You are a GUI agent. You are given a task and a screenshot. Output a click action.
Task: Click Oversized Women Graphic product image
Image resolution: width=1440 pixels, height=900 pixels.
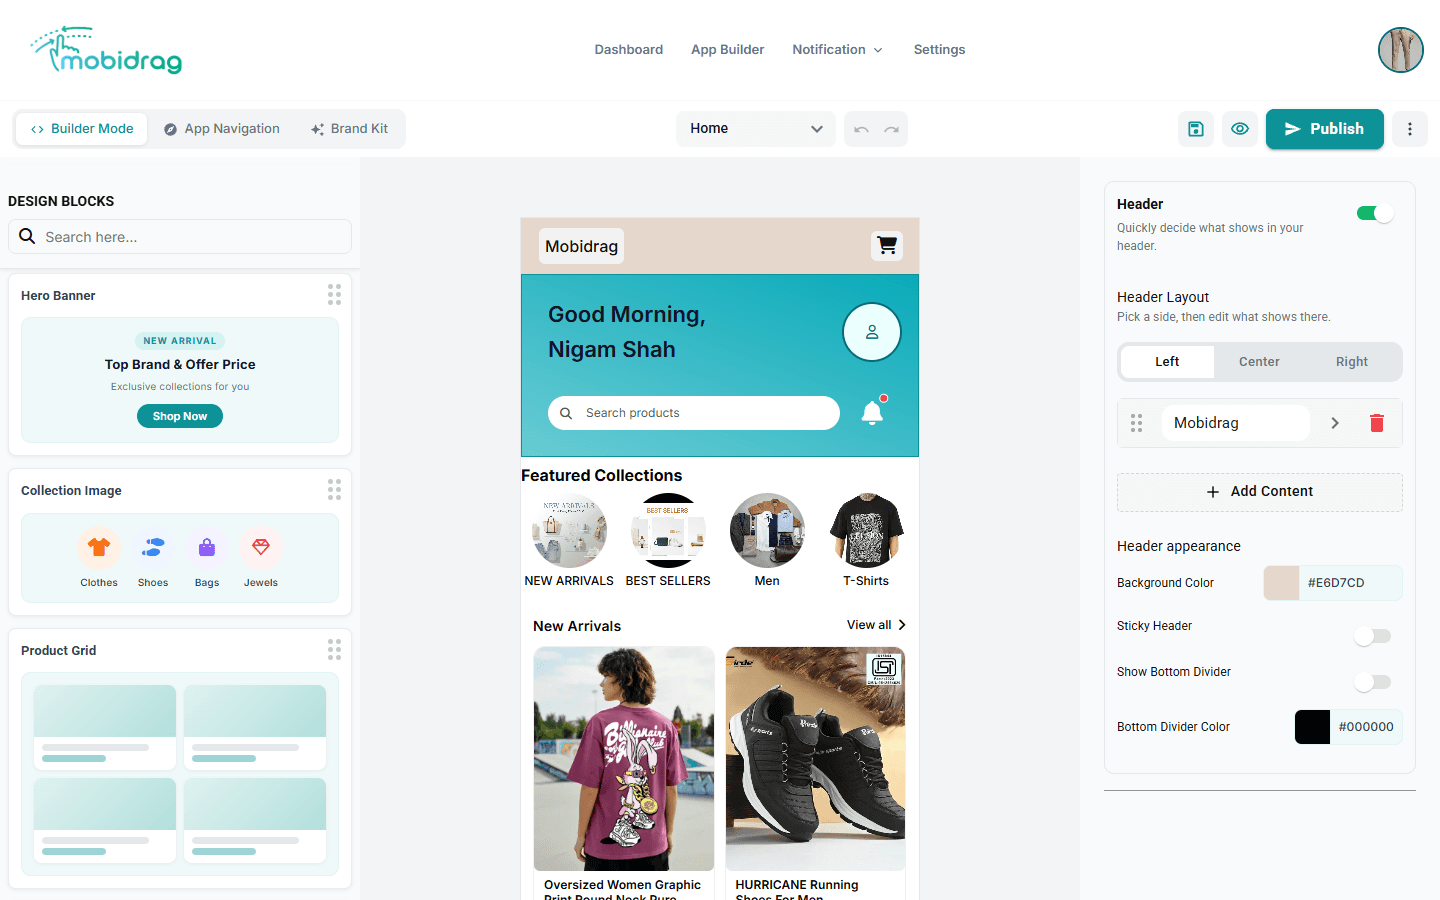click(x=624, y=759)
